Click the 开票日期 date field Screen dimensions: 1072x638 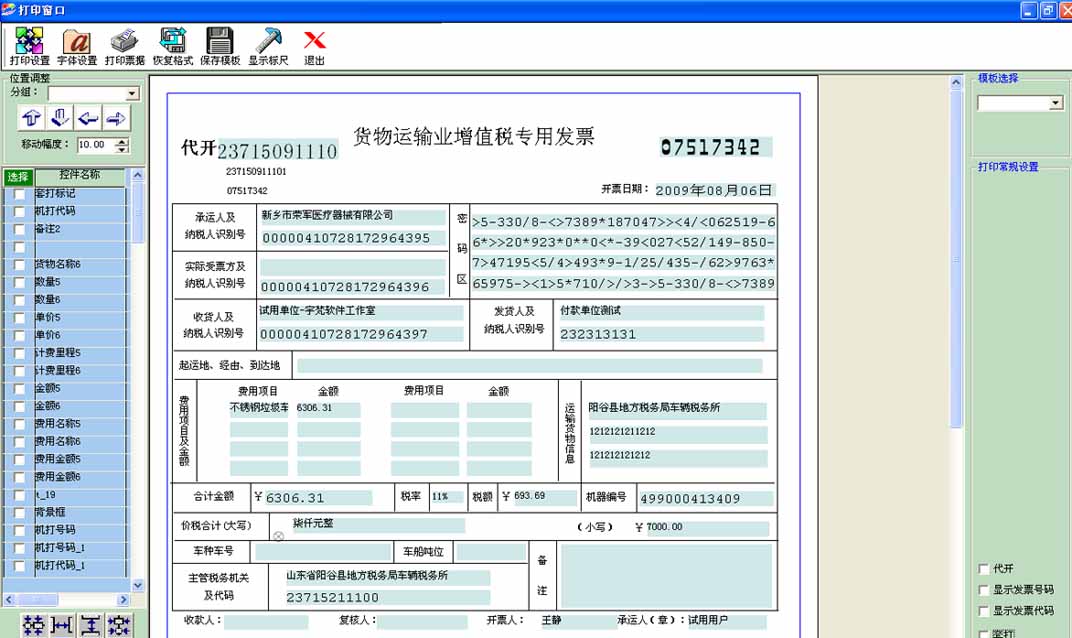pyautogui.click(x=714, y=190)
